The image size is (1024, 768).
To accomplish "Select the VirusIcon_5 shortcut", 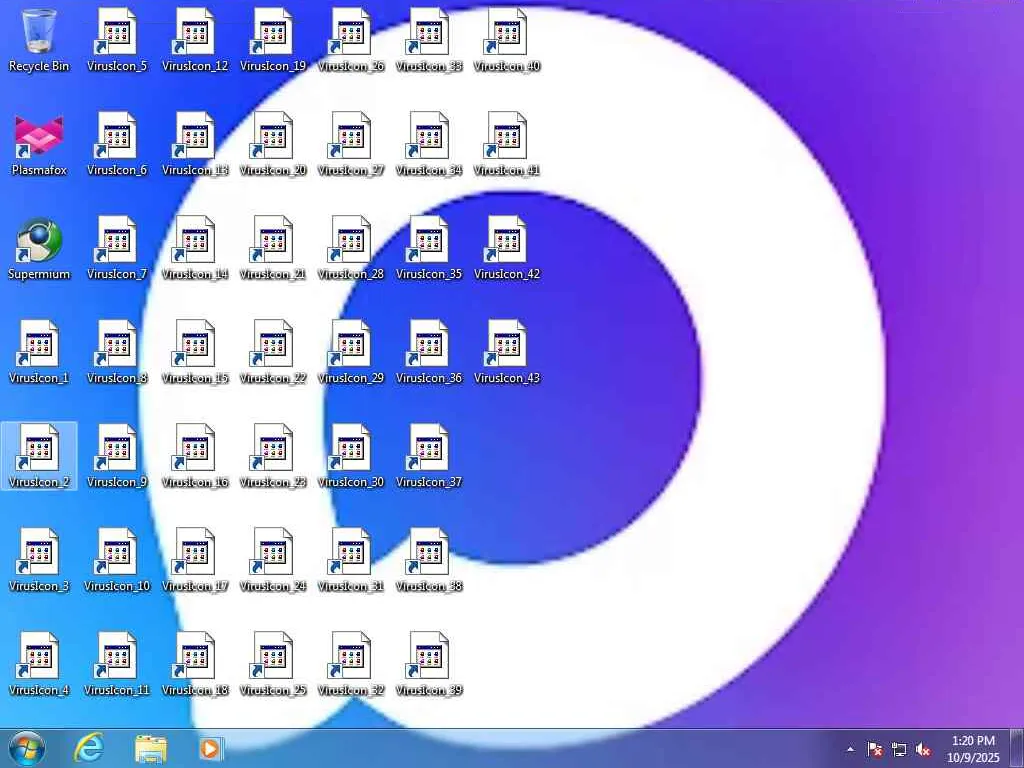I will tap(117, 40).
